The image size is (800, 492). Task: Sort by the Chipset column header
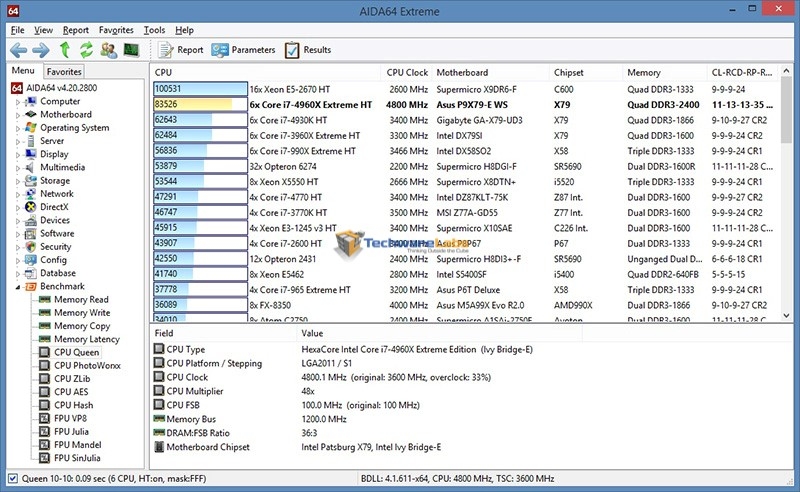click(586, 72)
